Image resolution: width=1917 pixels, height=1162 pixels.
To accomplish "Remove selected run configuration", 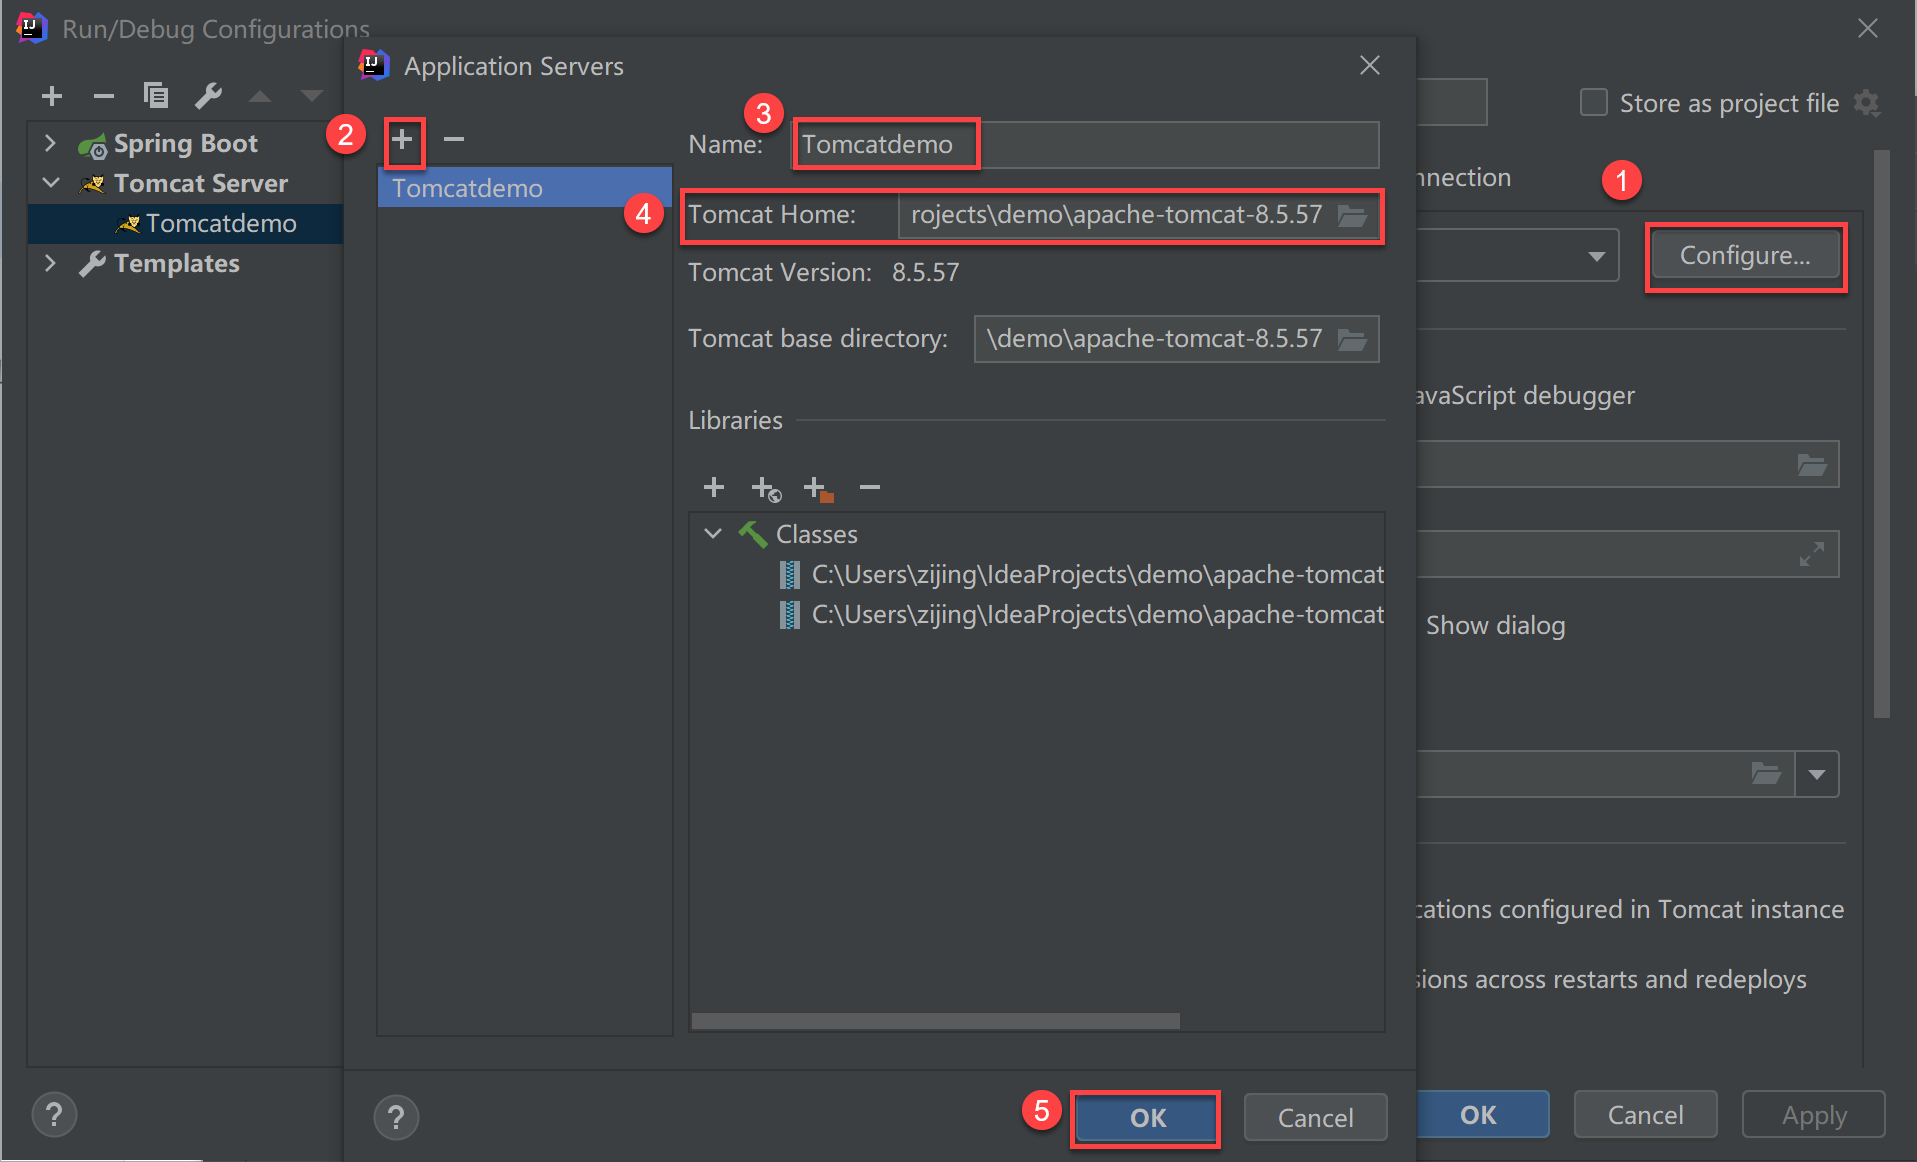I will 104,96.
